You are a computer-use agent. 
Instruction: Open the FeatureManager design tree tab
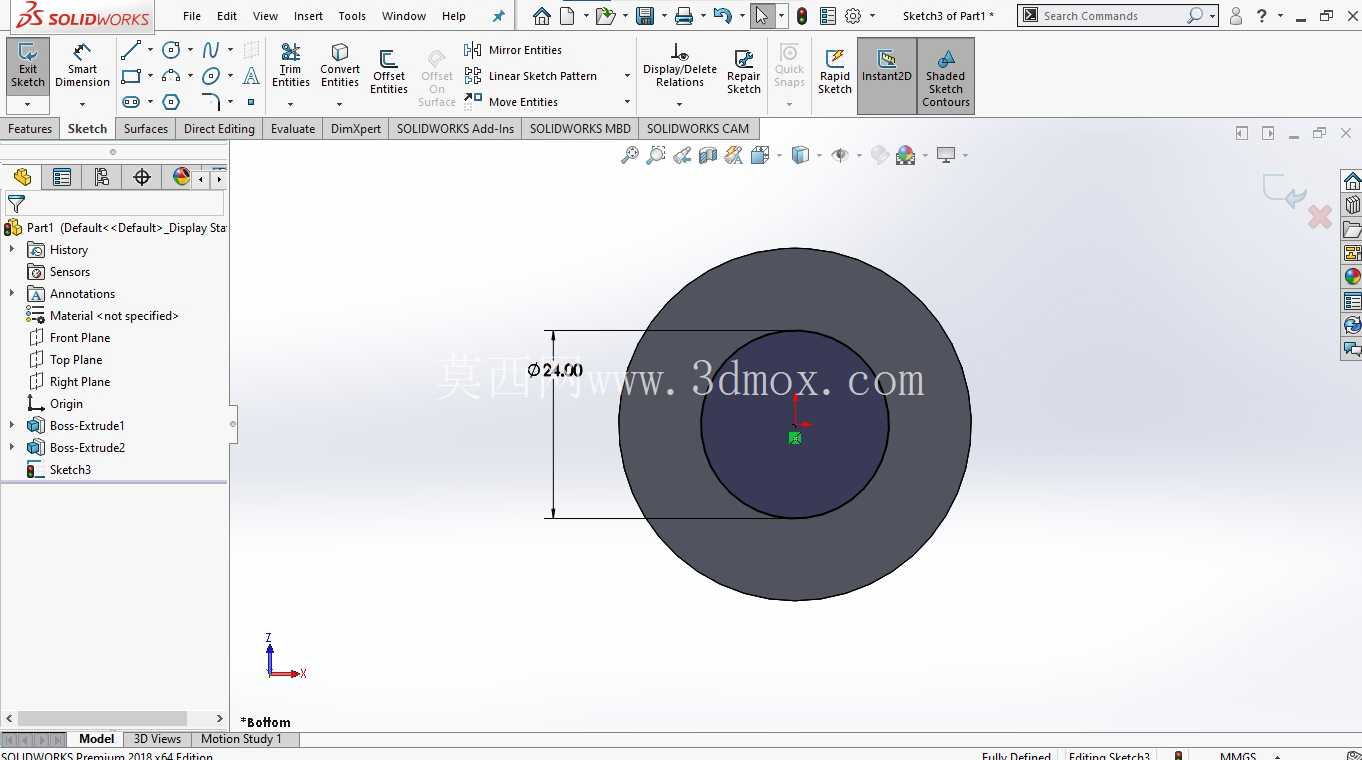pyautogui.click(x=22, y=177)
